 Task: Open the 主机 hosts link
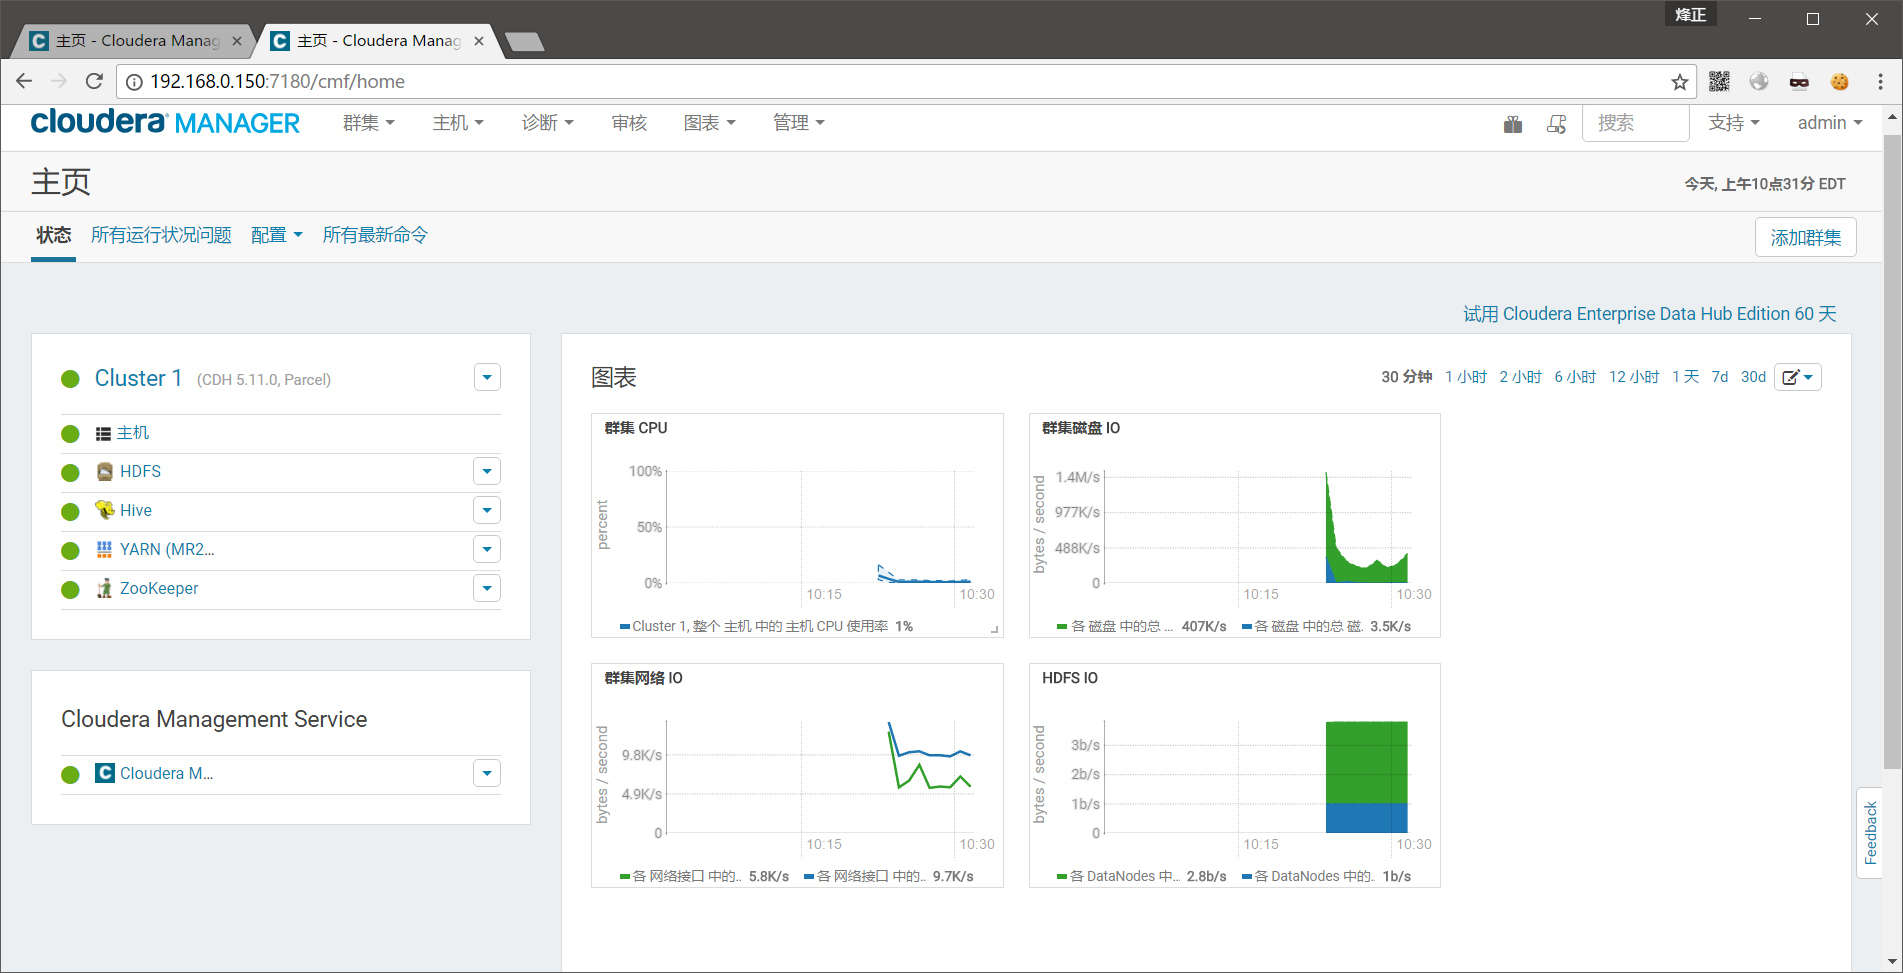click(x=133, y=433)
